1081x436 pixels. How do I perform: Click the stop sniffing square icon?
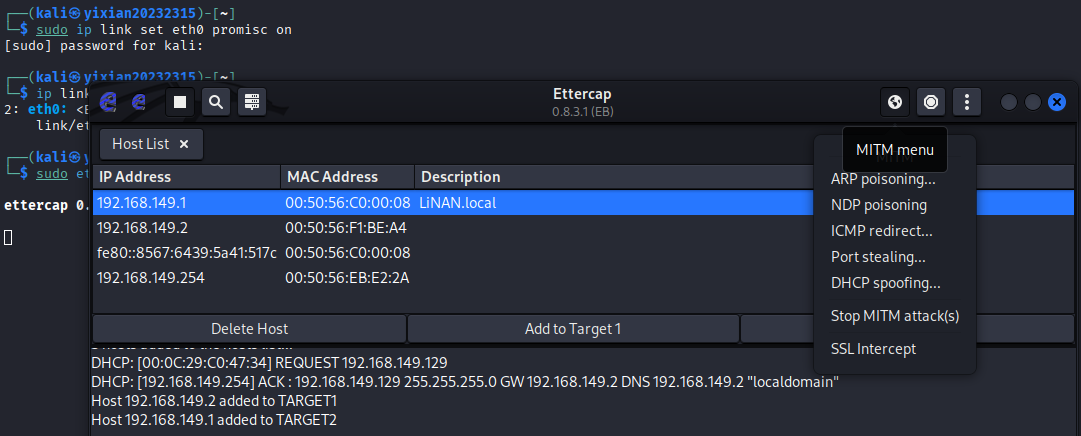tap(180, 101)
